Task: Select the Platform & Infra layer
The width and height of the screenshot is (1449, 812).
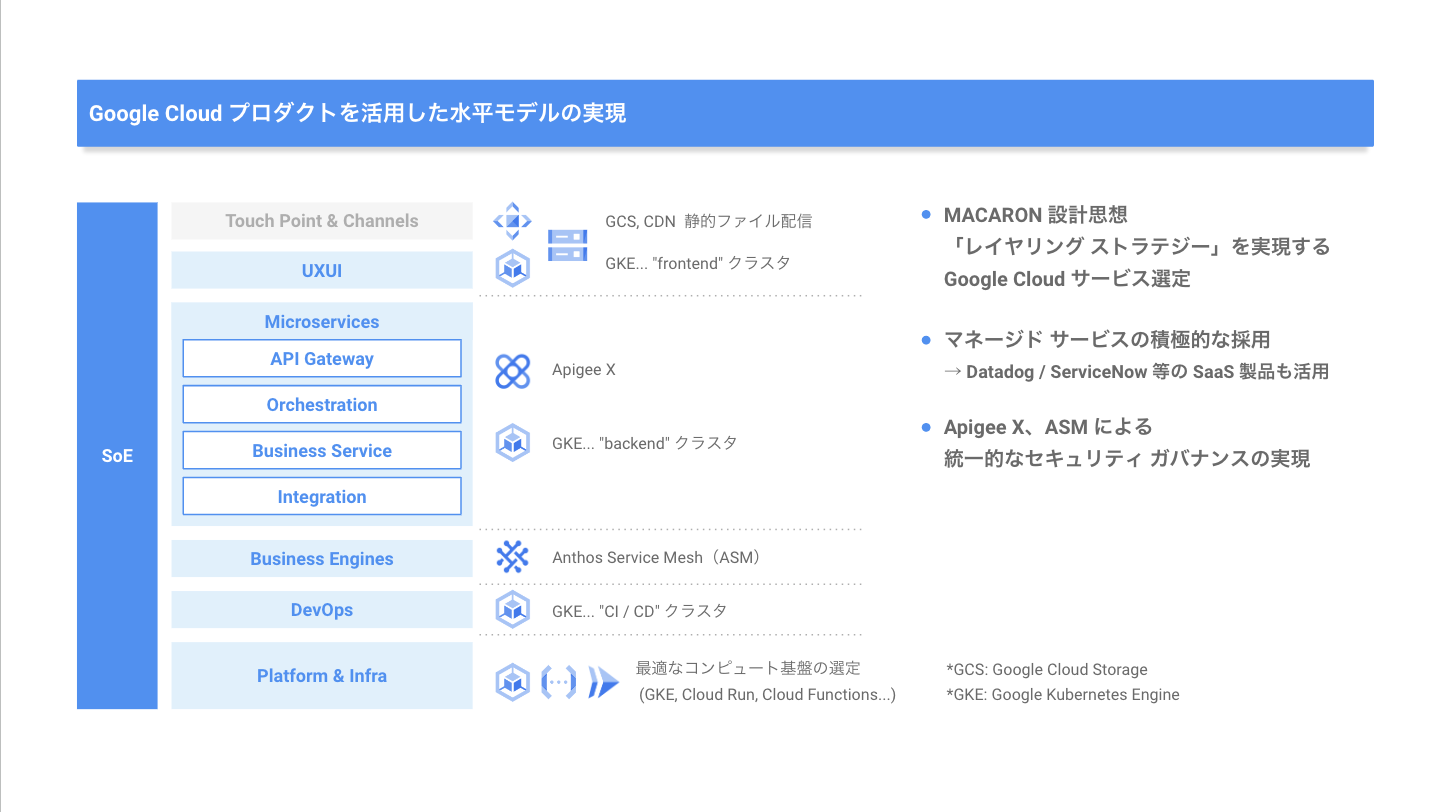Action: pos(322,676)
